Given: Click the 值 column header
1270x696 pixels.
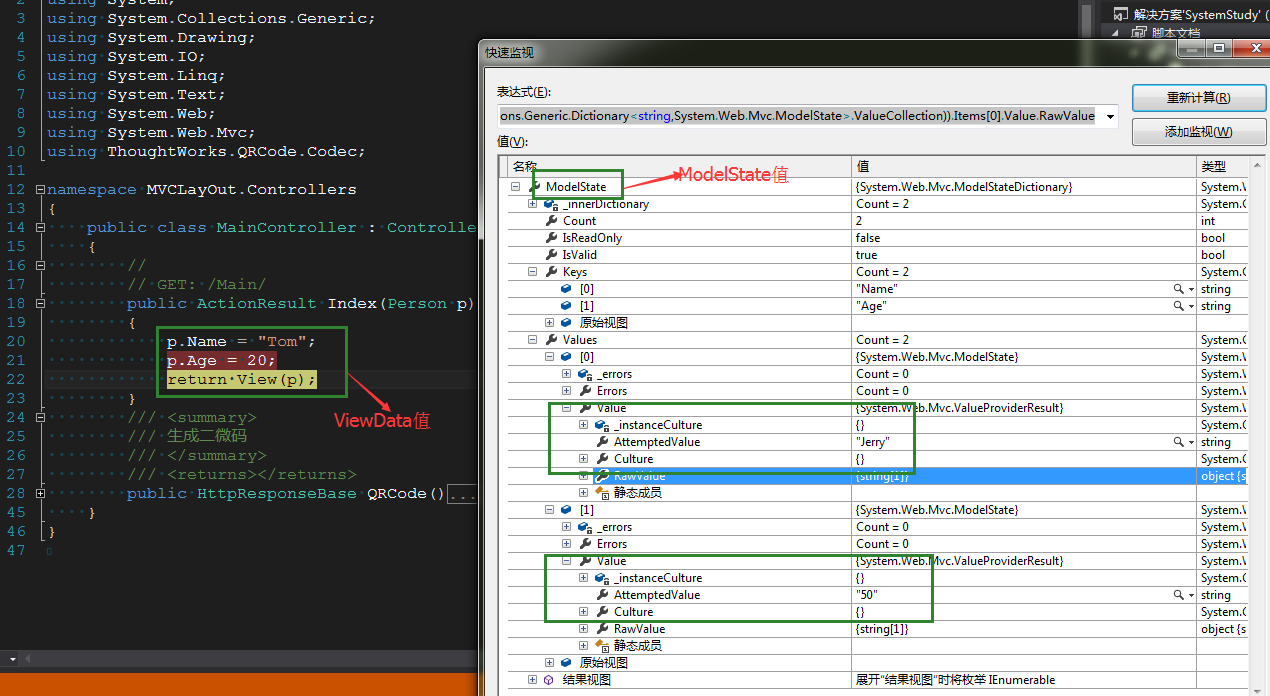Looking at the screenshot, I should pos(1024,166).
